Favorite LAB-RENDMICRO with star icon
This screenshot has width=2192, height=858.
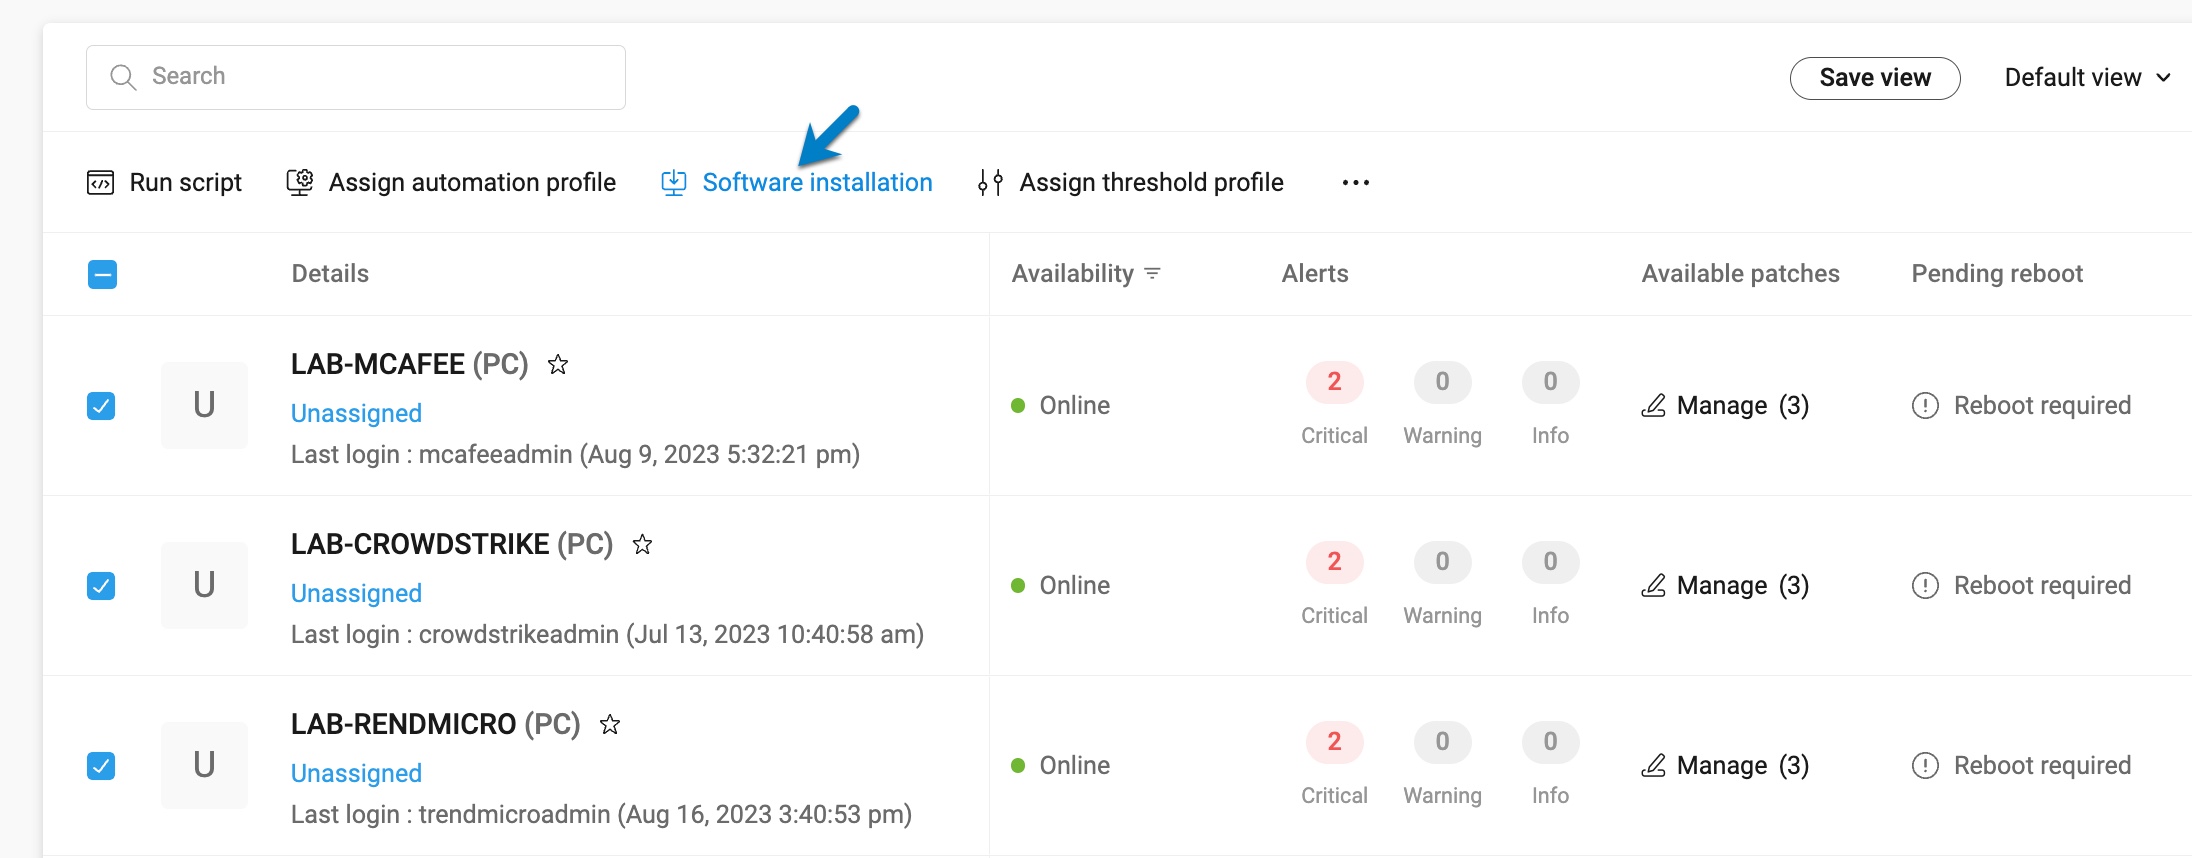(x=610, y=724)
